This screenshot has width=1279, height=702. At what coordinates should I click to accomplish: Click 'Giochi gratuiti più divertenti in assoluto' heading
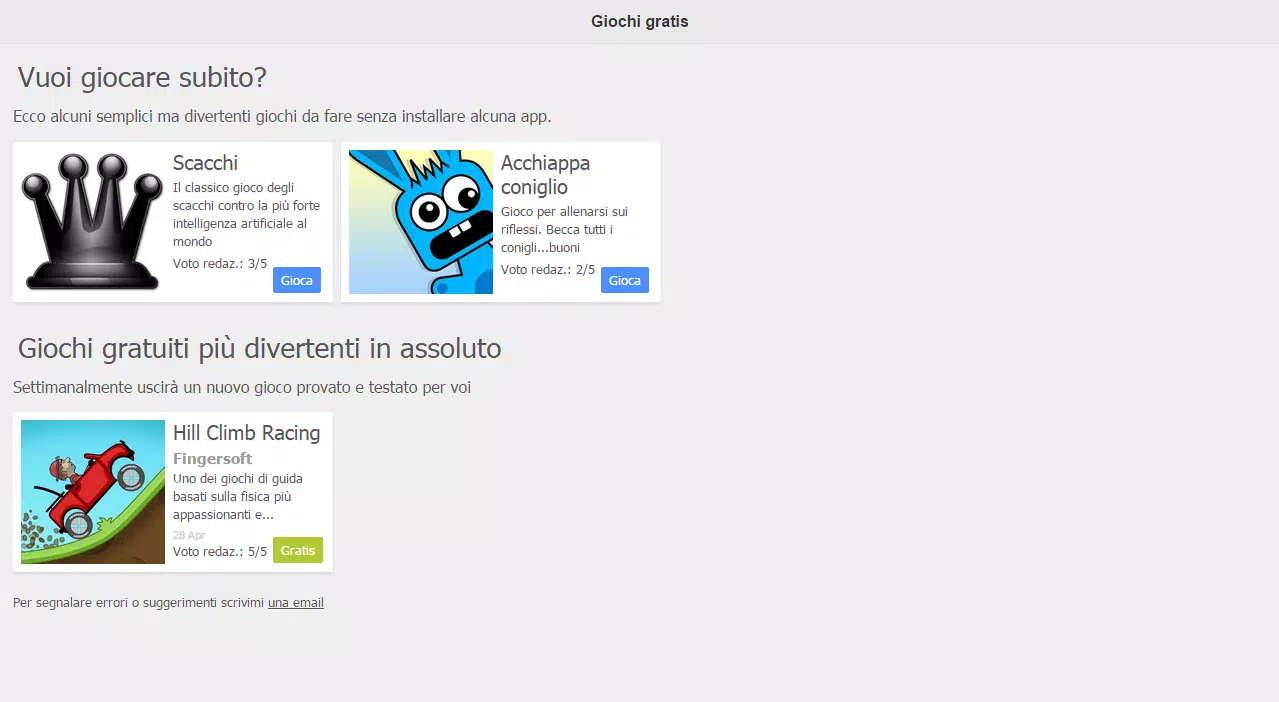point(260,348)
